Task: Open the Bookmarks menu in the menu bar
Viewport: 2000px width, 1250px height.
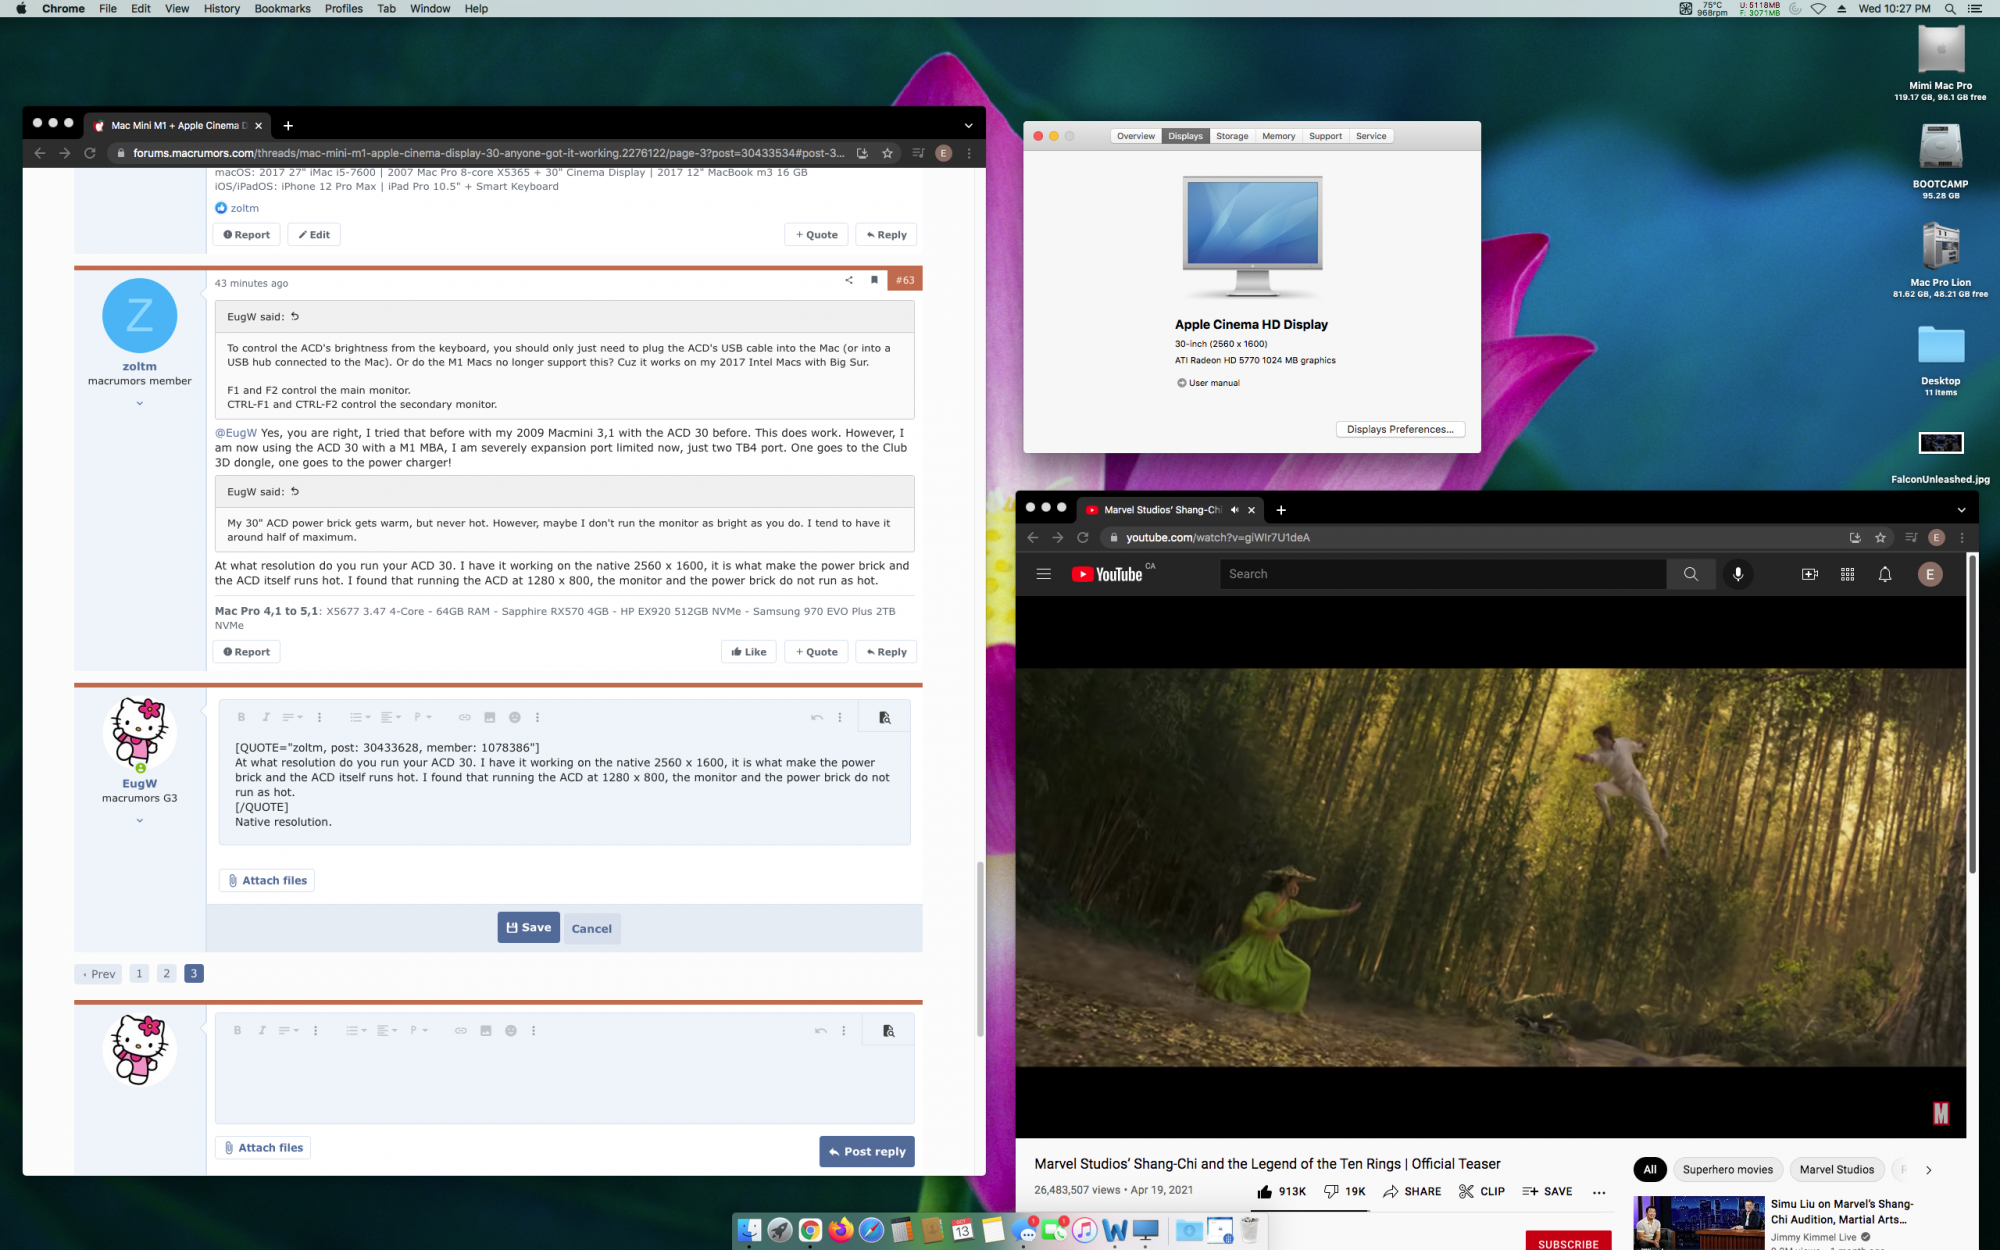Action: point(282,8)
